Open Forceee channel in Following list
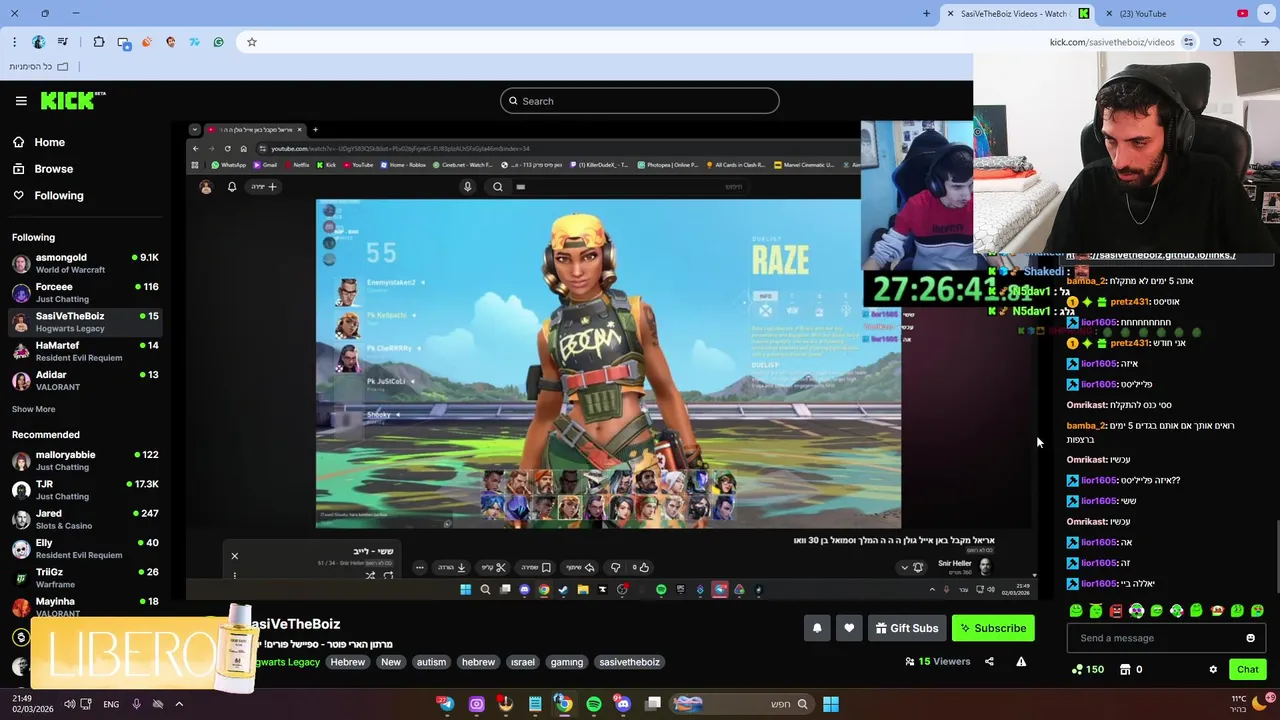The height and width of the screenshot is (720, 1280). click(x=85, y=292)
